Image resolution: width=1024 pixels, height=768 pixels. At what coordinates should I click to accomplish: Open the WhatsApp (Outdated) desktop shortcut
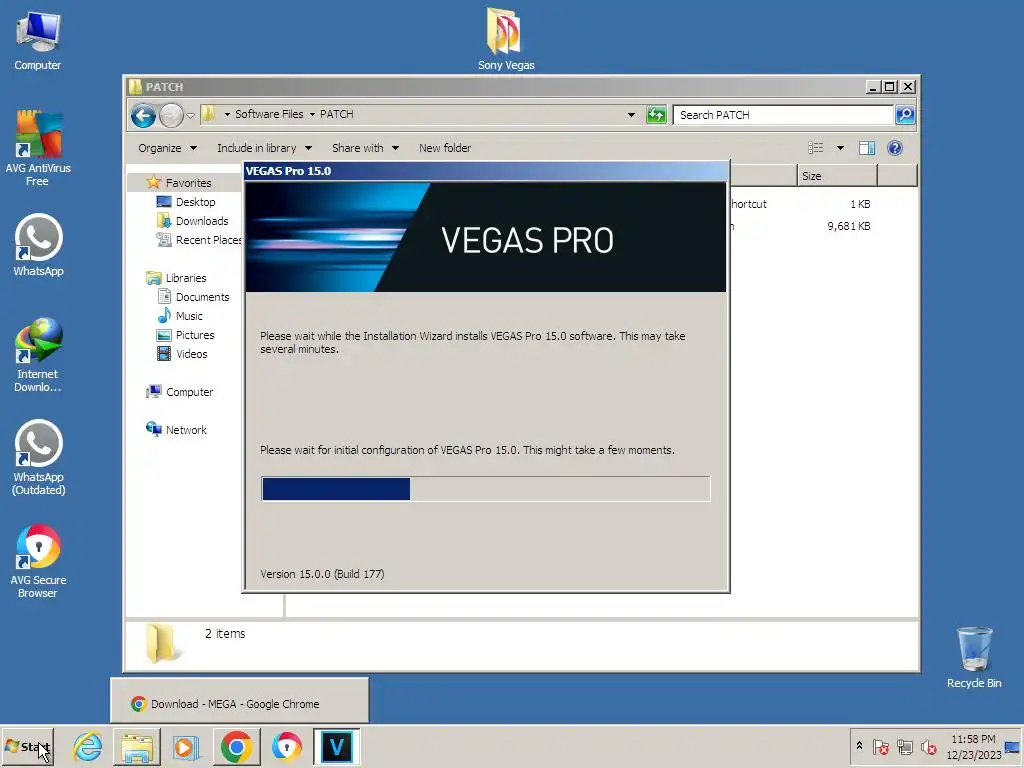click(x=39, y=457)
